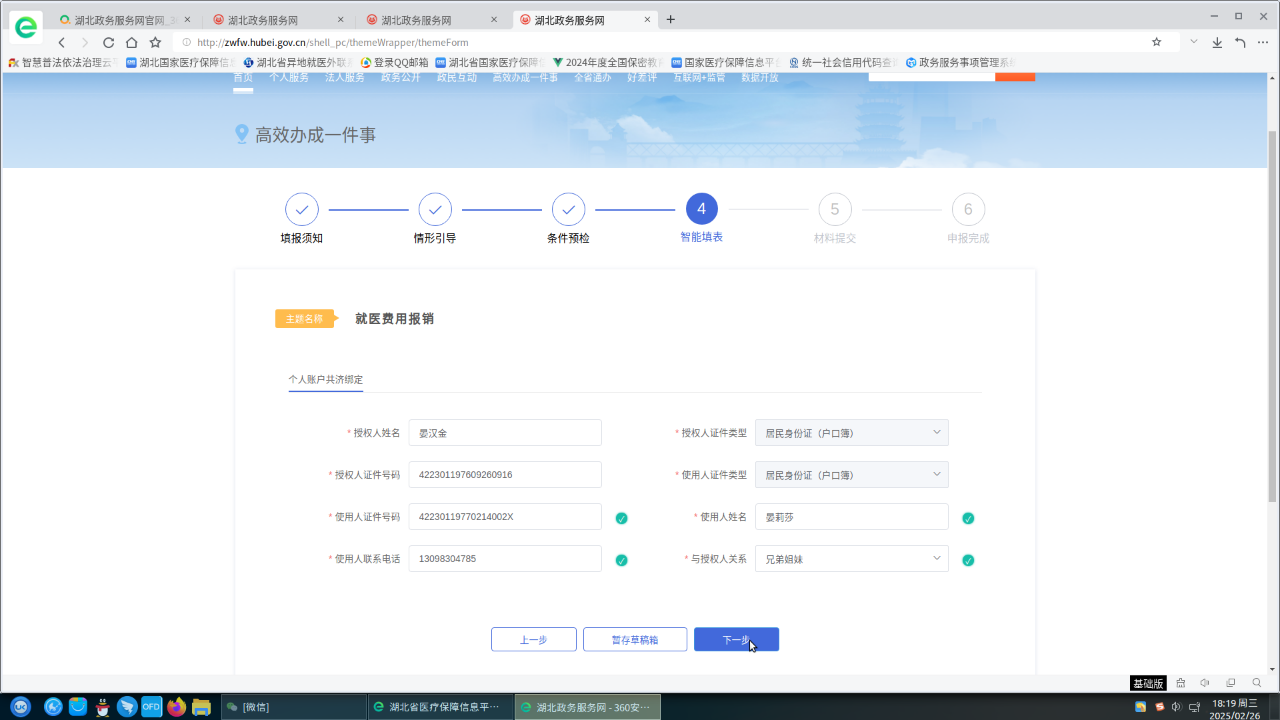1280x720 pixels.
Task: Click the QQ penguin taskbar icon
Action: [x=102, y=707]
